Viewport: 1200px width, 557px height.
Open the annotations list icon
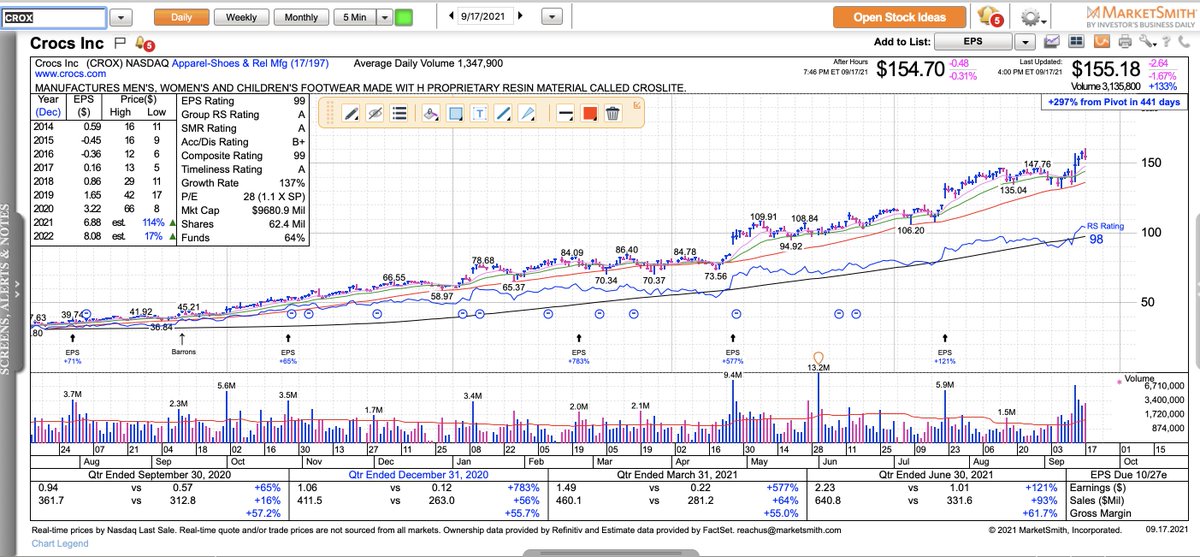pos(400,114)
